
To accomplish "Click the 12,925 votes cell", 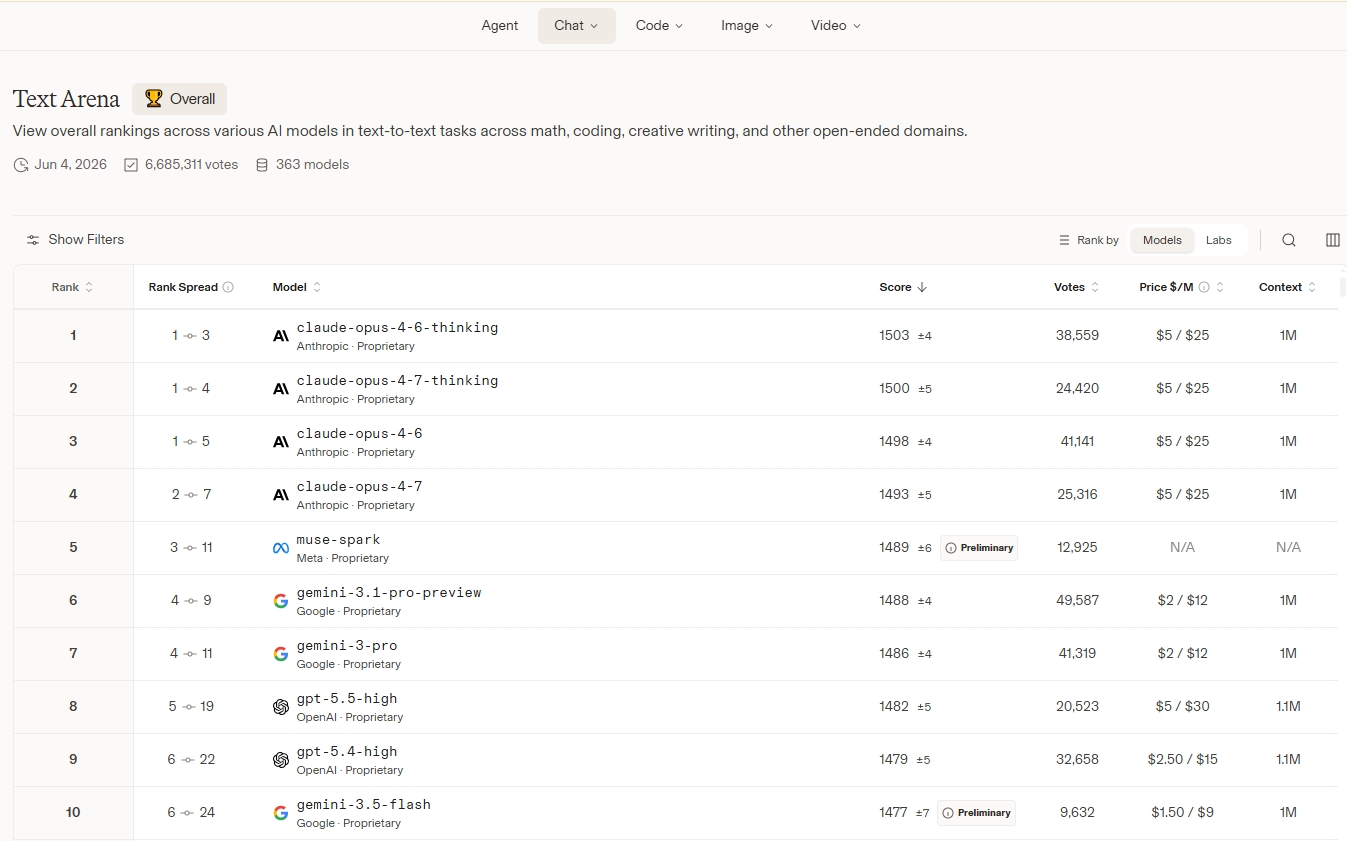I will 1077,548.
